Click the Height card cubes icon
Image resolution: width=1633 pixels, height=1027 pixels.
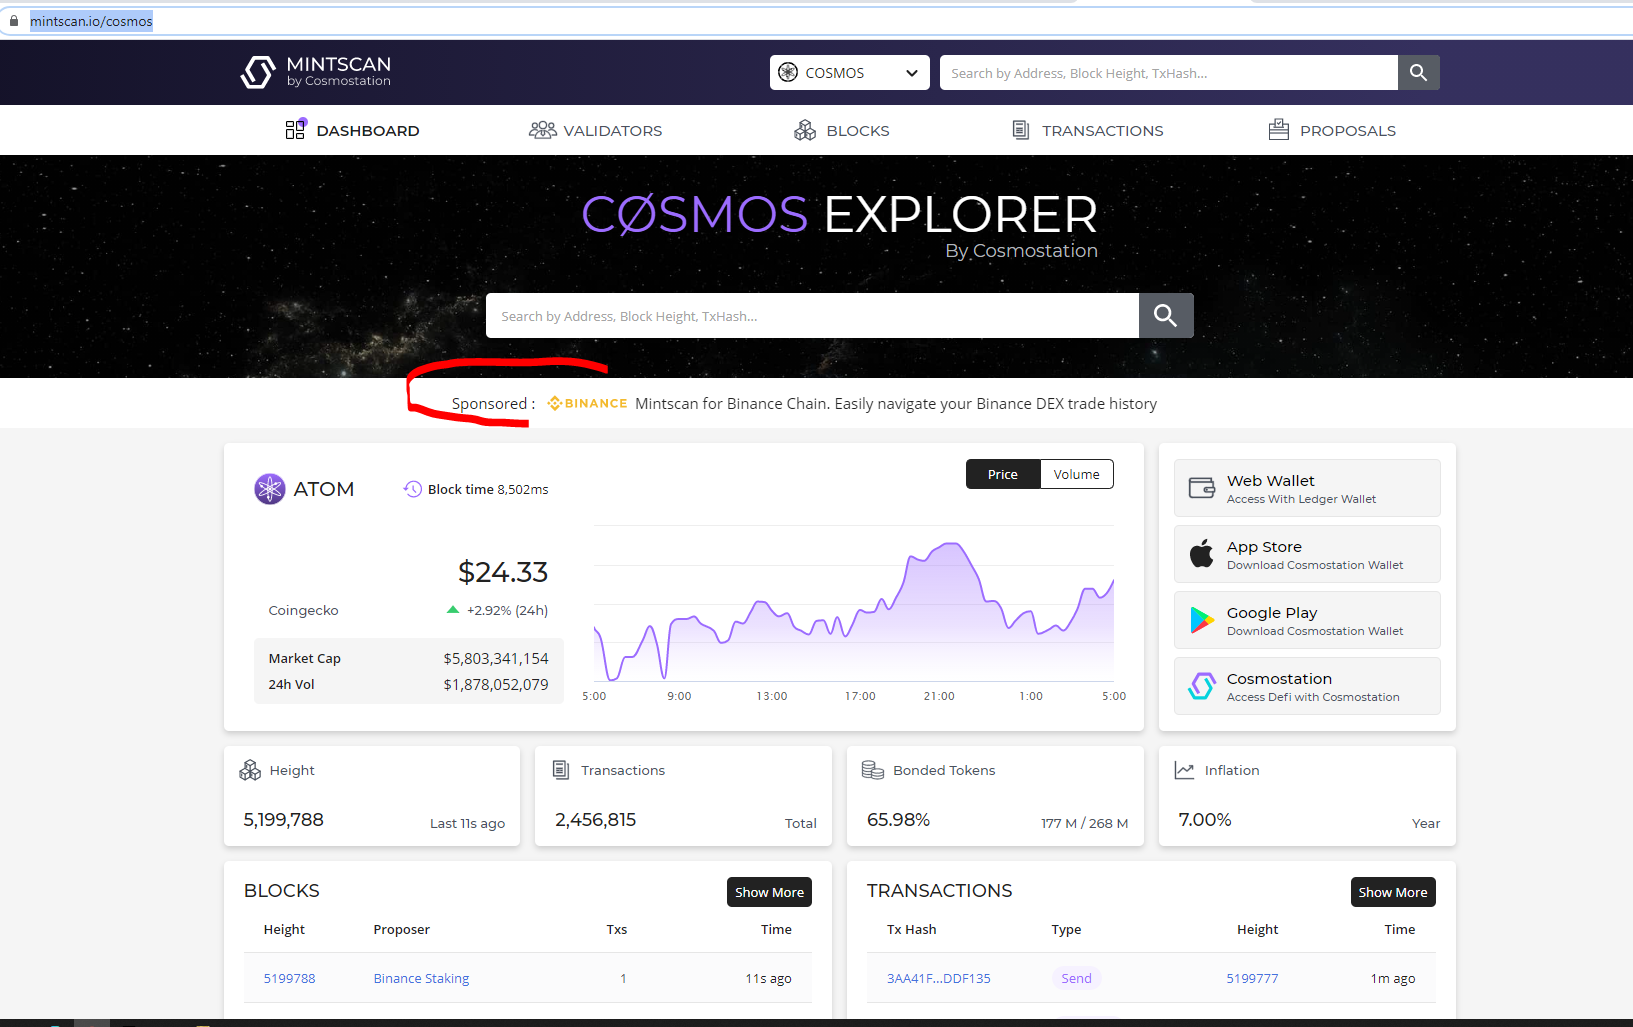250,770
